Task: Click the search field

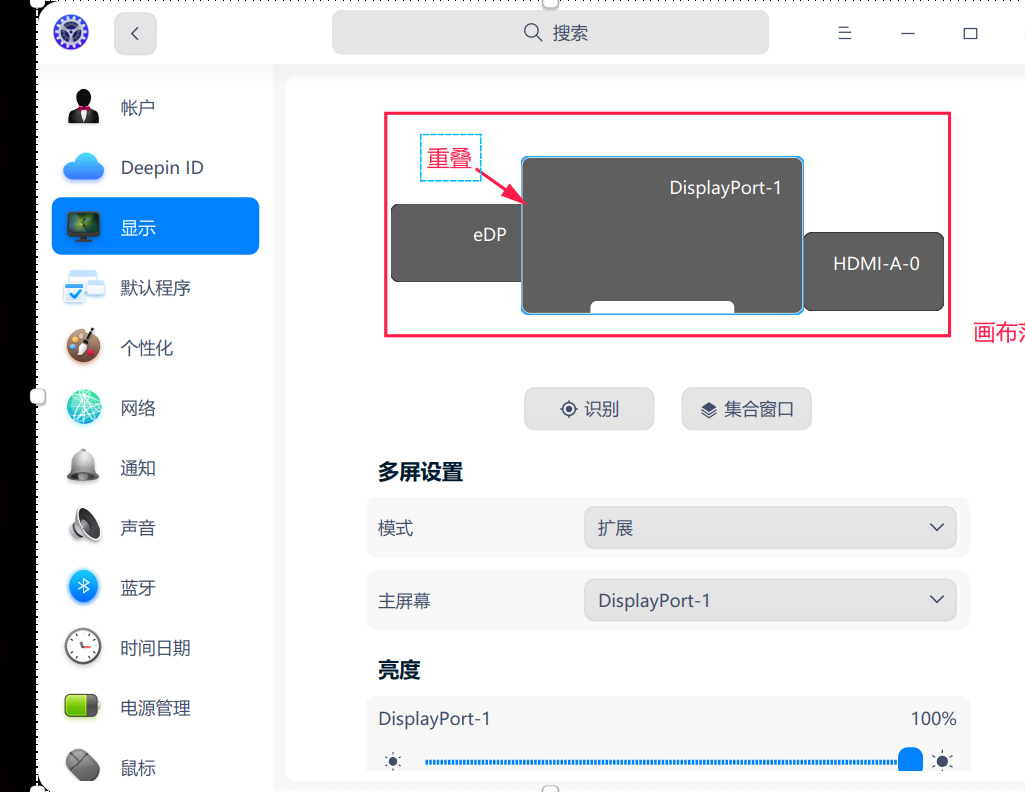Action: [x=550, y=33]
